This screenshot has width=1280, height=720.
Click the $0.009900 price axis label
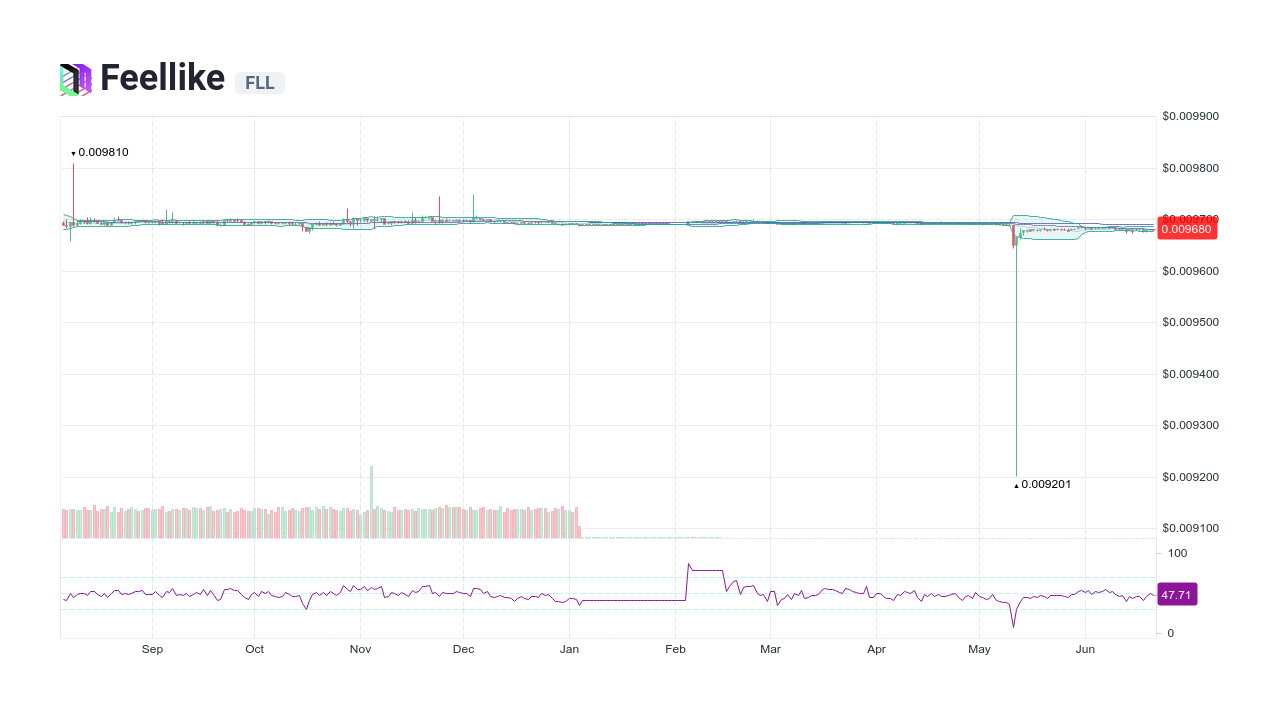point(1189,116)
